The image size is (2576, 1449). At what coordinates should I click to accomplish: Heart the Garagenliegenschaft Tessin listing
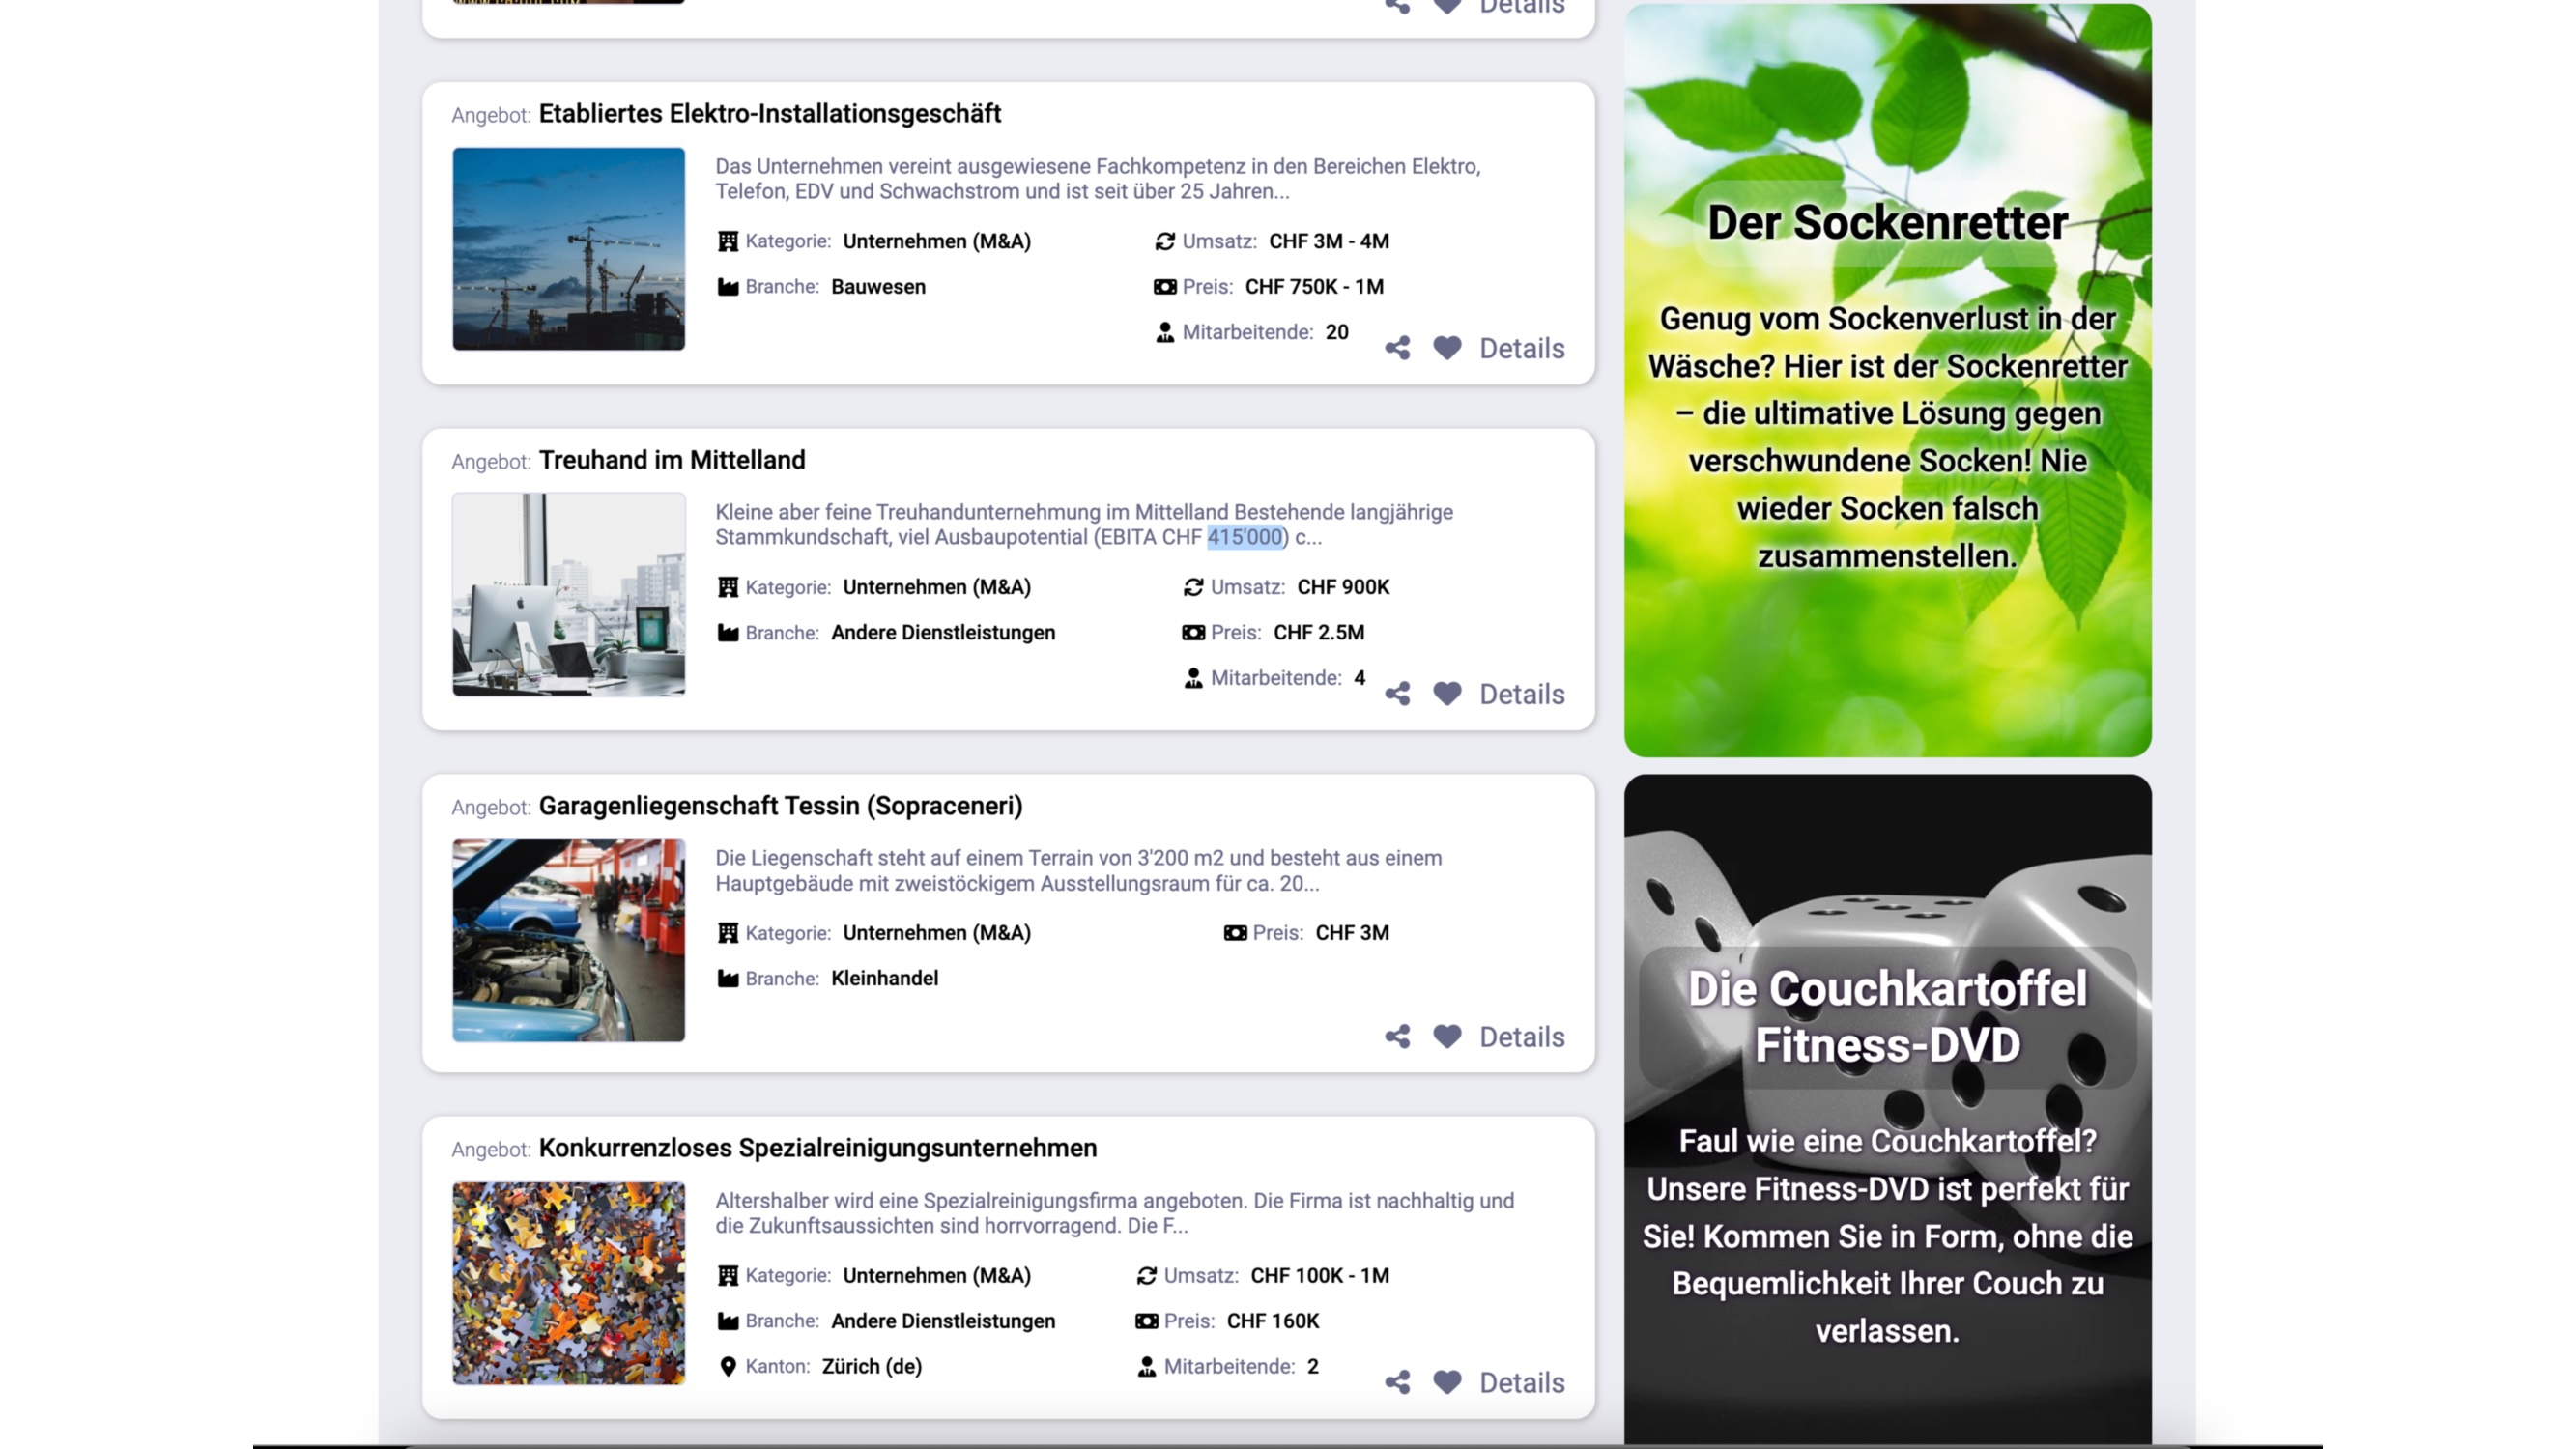1447,1037
